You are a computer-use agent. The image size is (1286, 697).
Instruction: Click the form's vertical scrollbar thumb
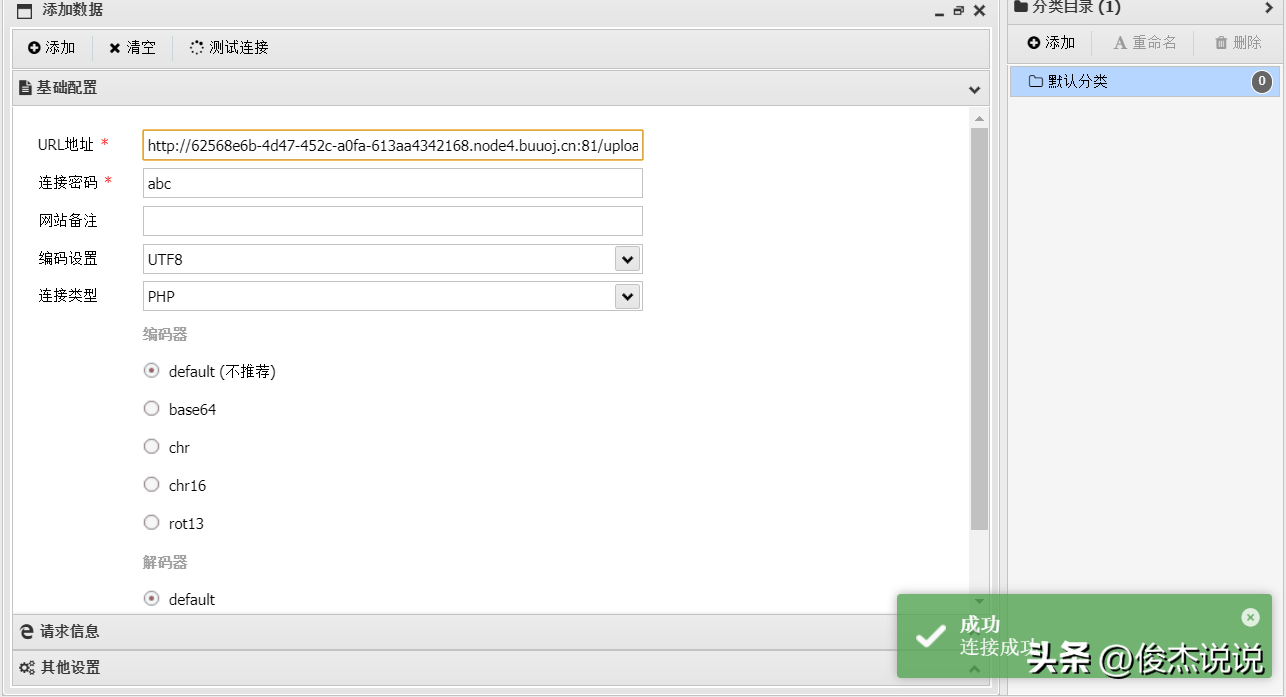pyautogui.click(x=979, y=328)
